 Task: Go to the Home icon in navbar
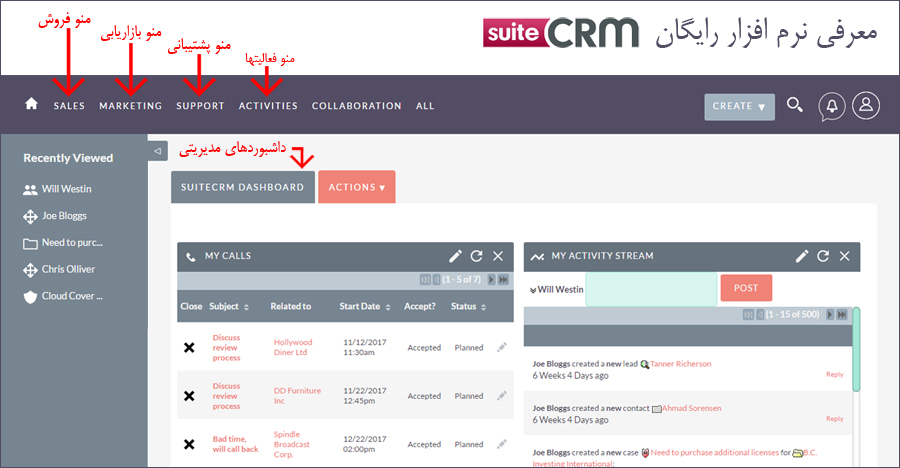(32, 103)
